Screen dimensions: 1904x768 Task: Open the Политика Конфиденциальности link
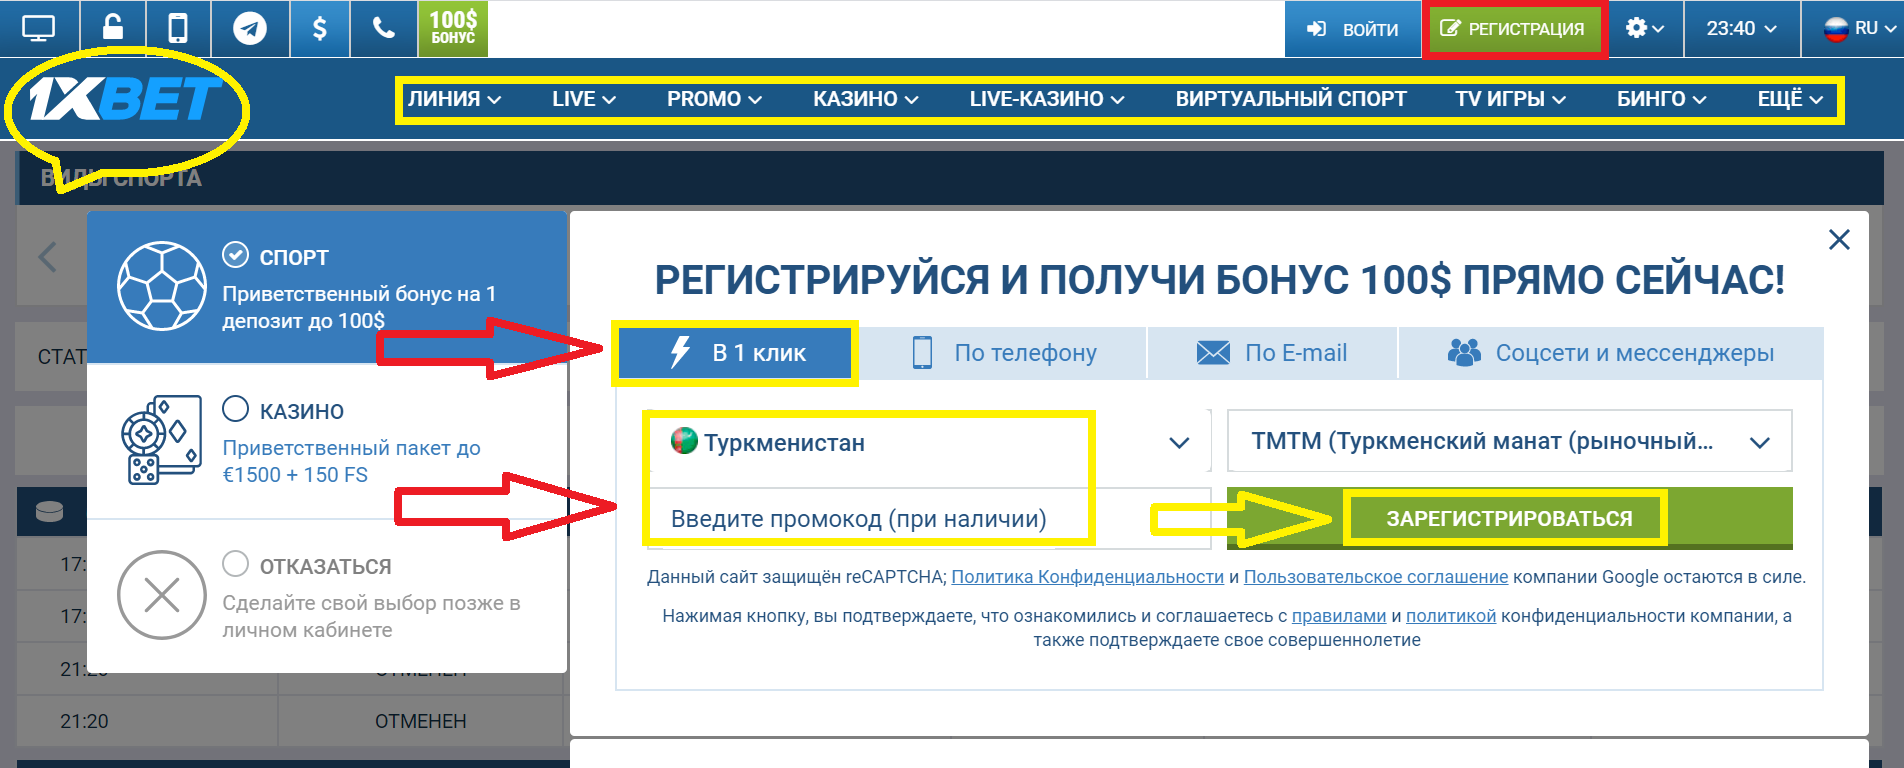click(x=1087, y=577)
